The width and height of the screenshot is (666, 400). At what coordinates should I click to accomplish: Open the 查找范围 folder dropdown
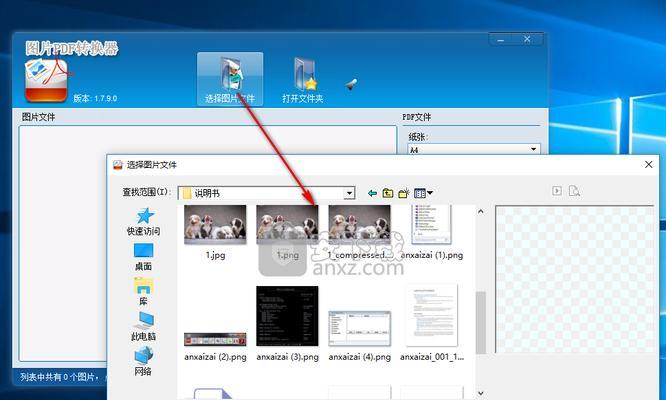tap(349, 193)
